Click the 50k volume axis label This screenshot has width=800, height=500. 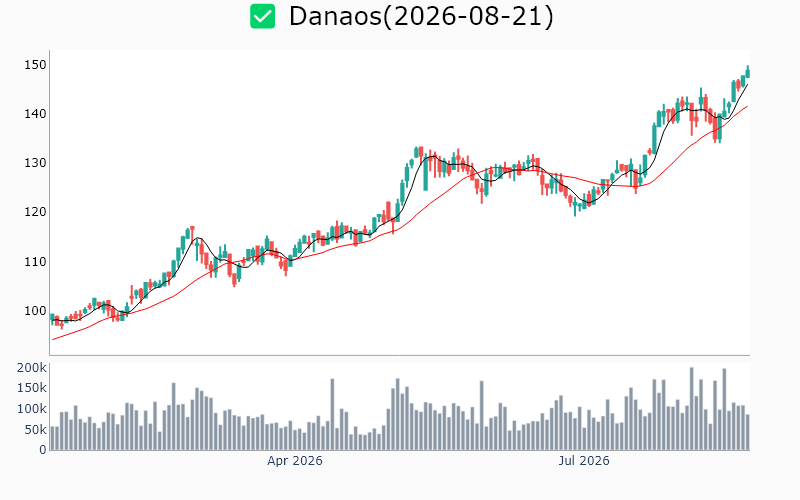[x=35, y=430]
